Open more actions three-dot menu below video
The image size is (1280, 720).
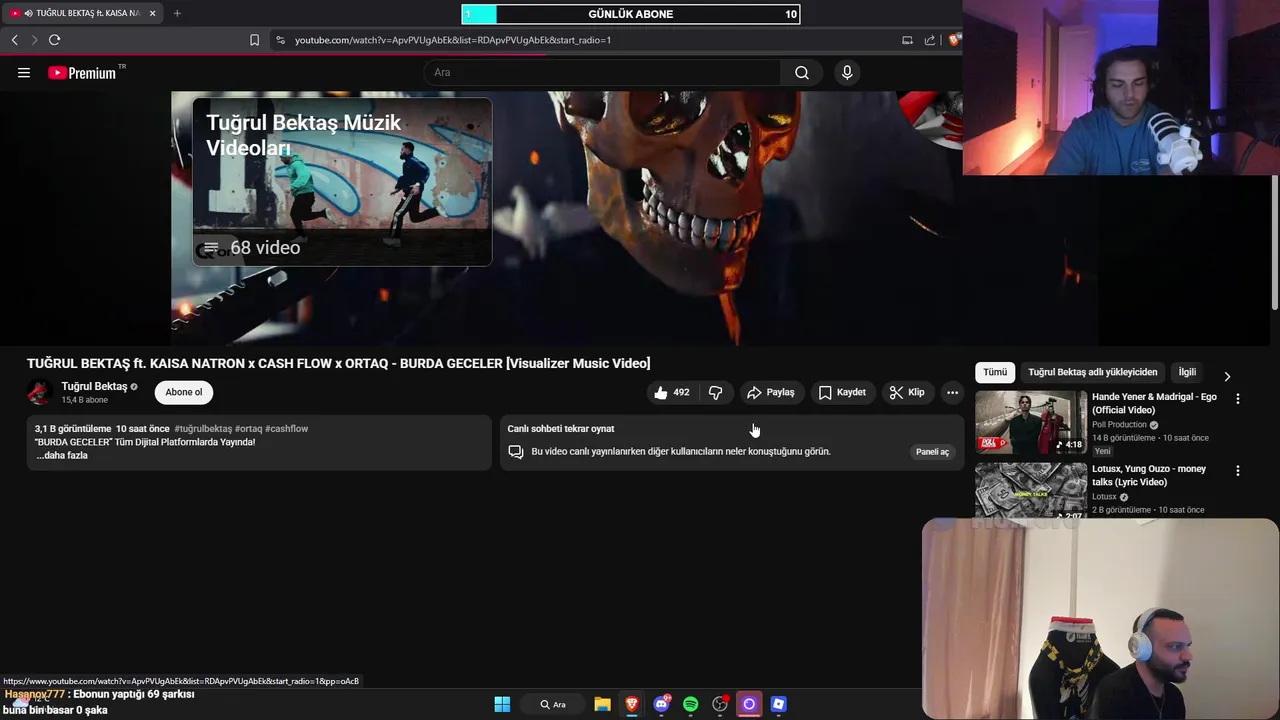952,393
